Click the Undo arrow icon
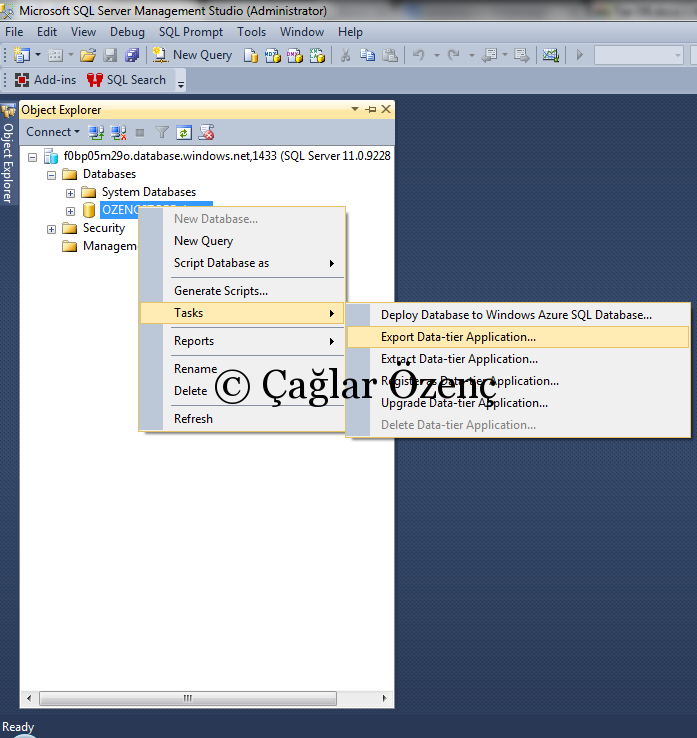697x738 pixels. (418, 55)
